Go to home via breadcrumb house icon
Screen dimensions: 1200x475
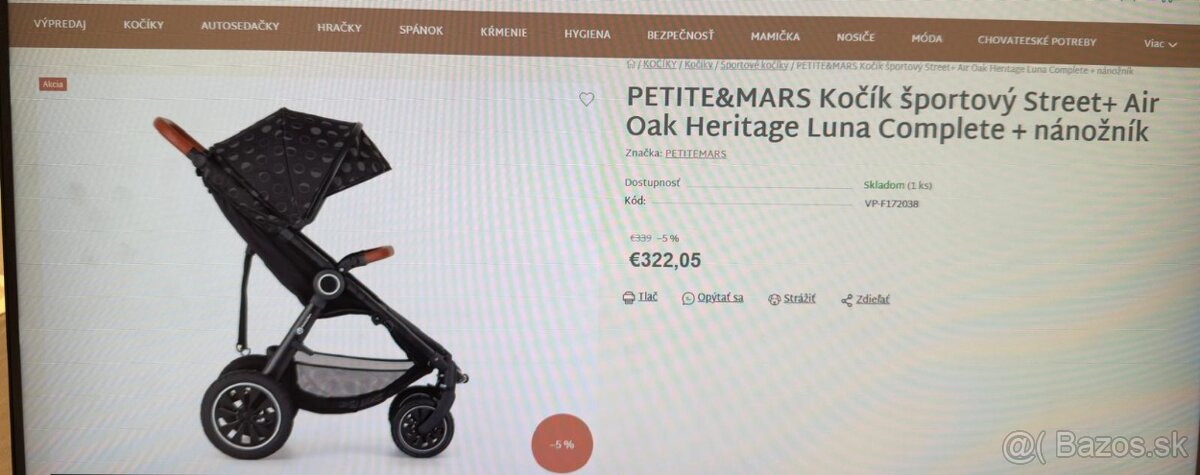pyautogui.click(x=630, y=64)
